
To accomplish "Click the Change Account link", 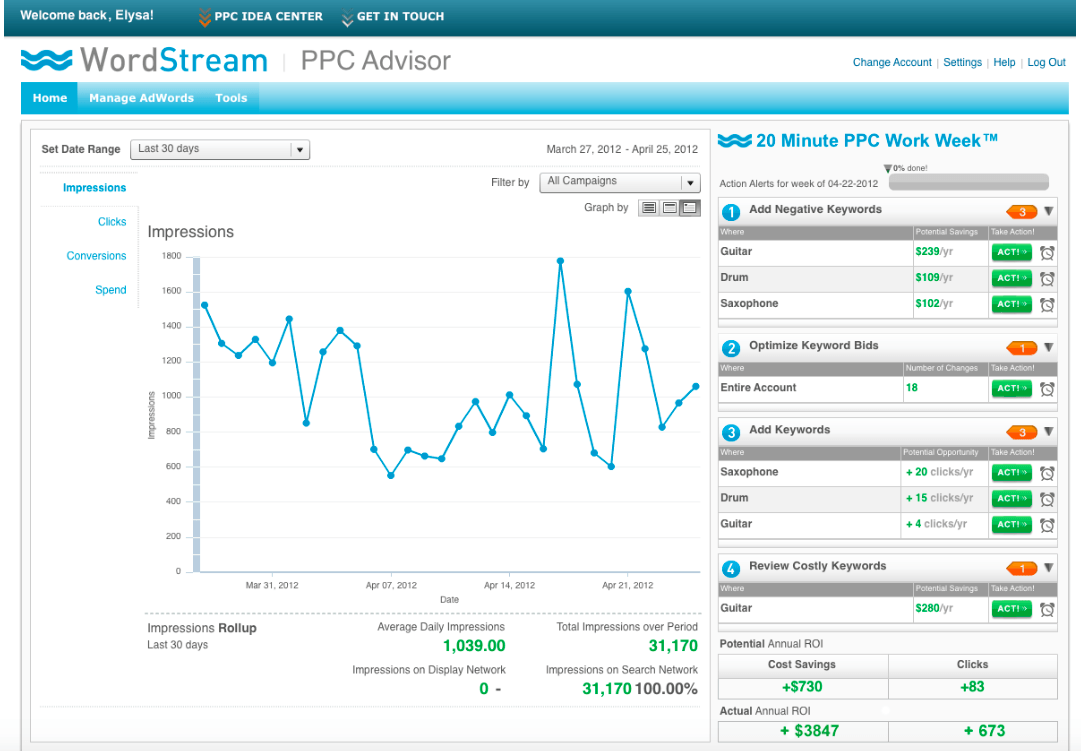I will [x=892, y=62].
